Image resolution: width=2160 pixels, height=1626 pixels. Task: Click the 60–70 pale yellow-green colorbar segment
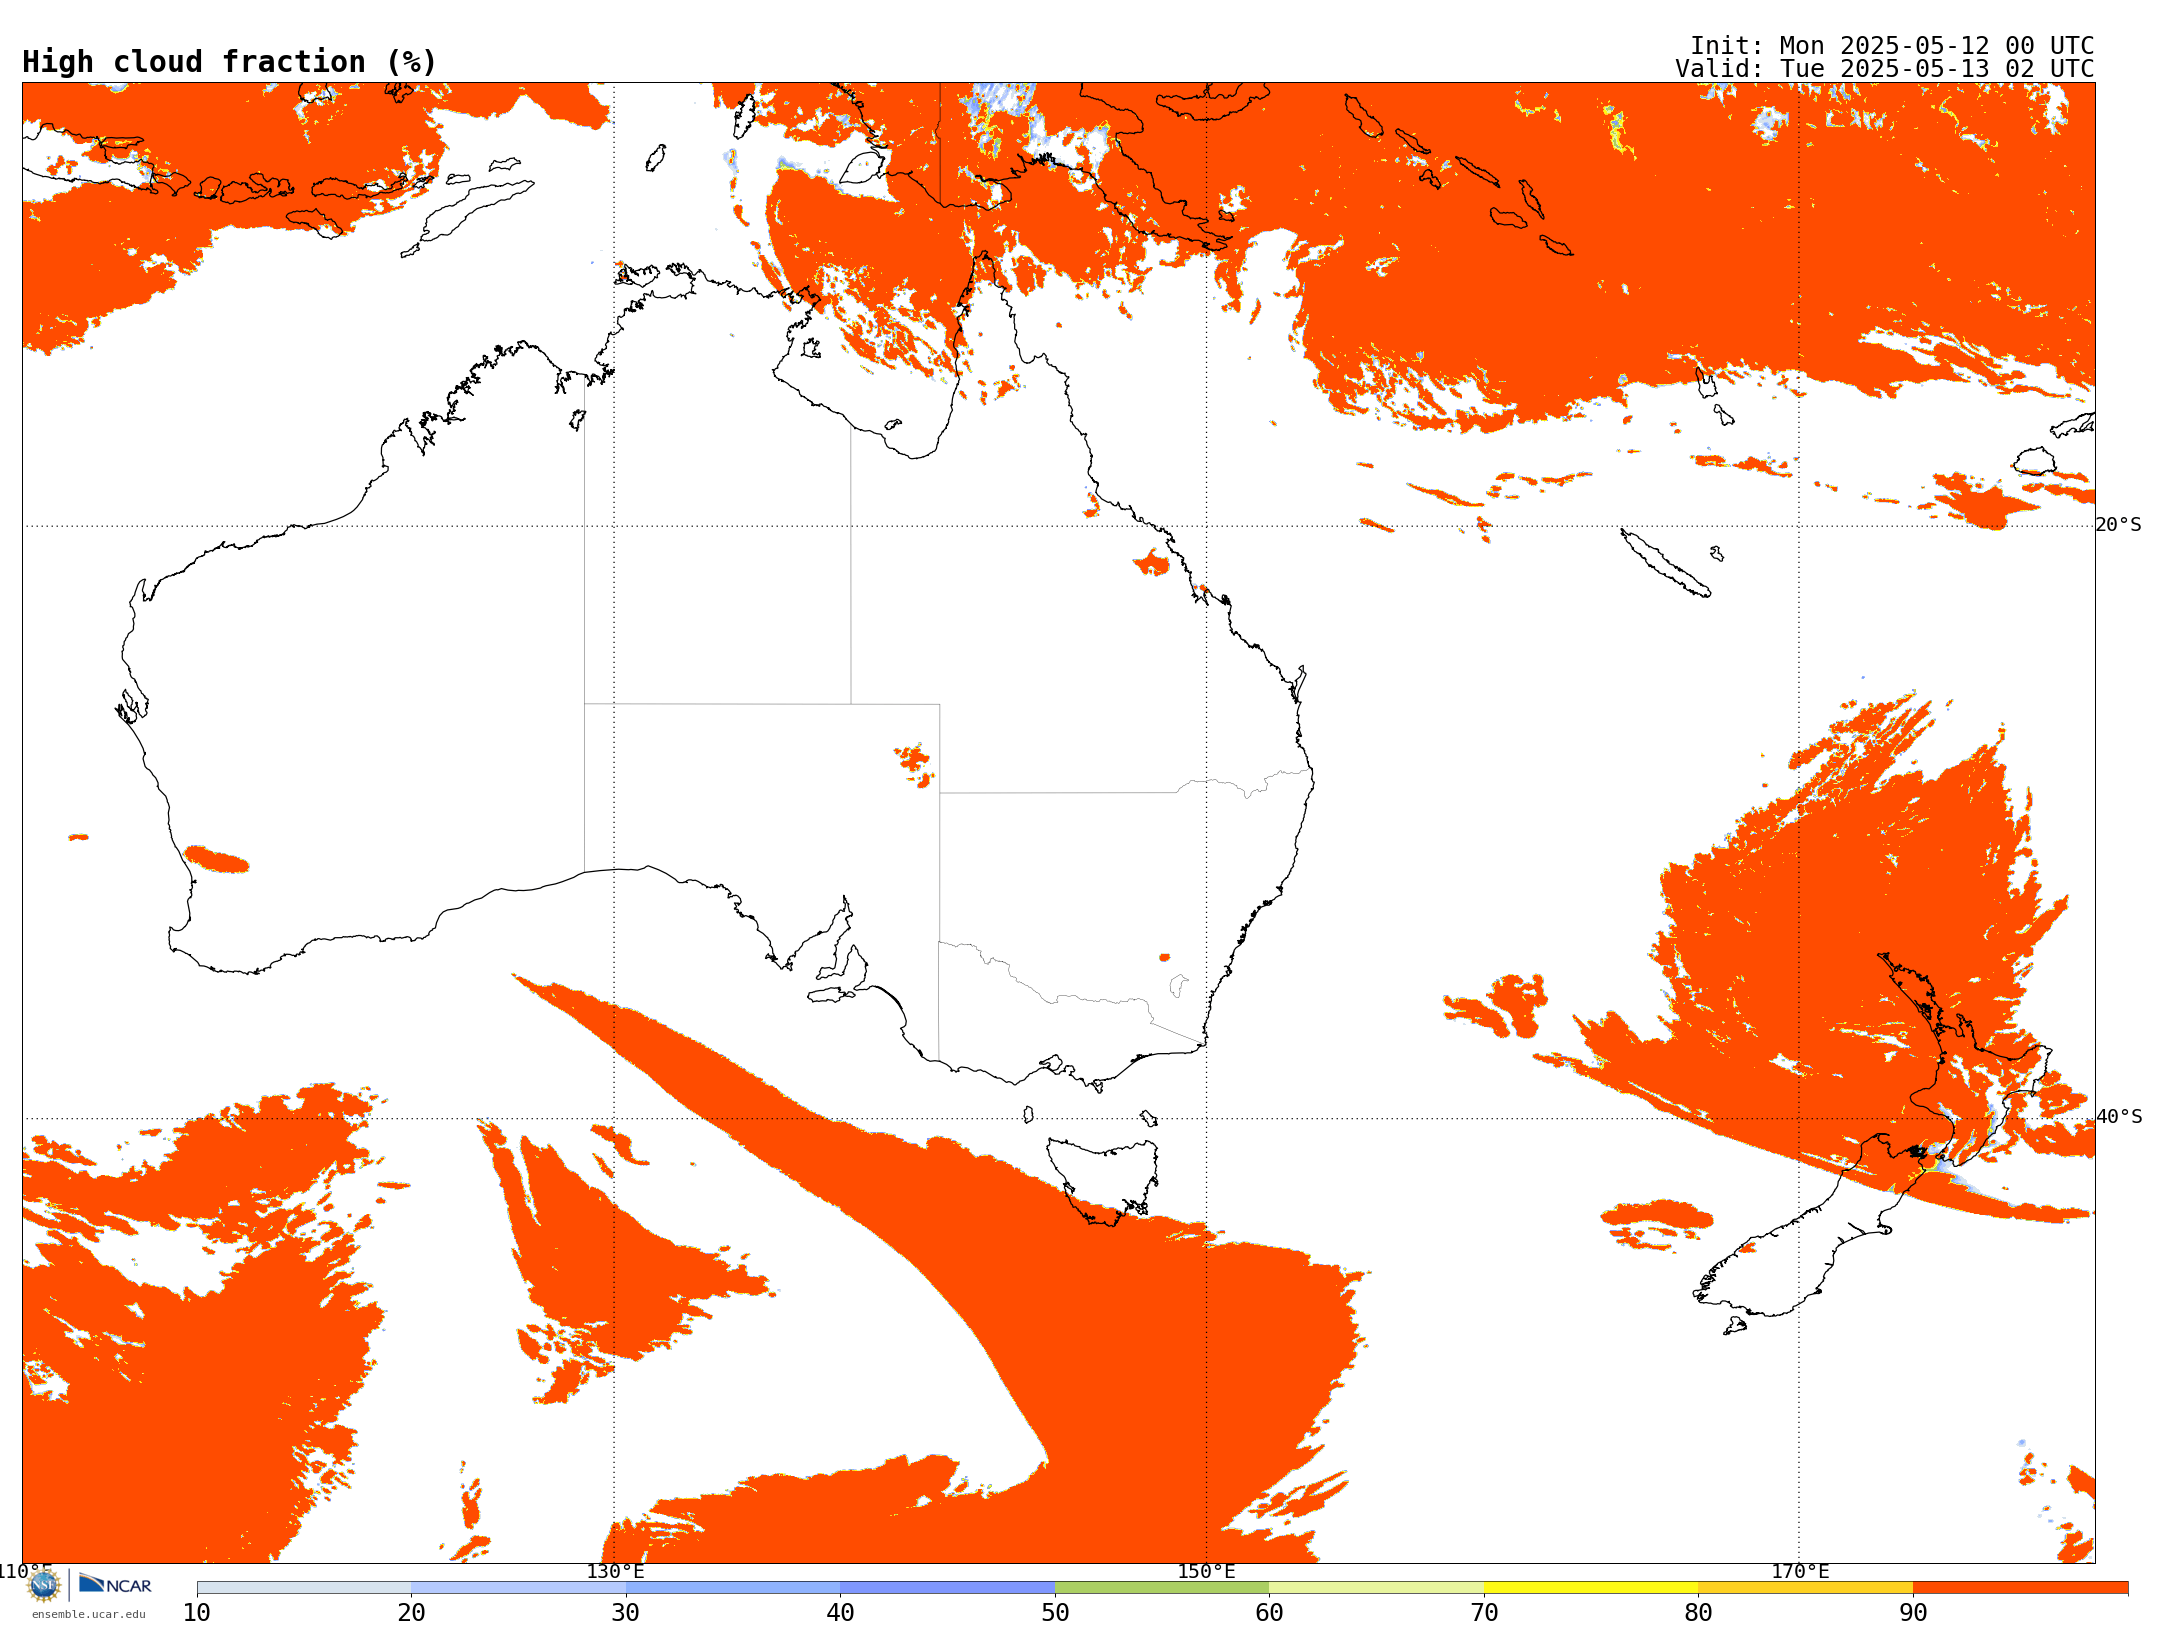(x=1376, y=1588)
